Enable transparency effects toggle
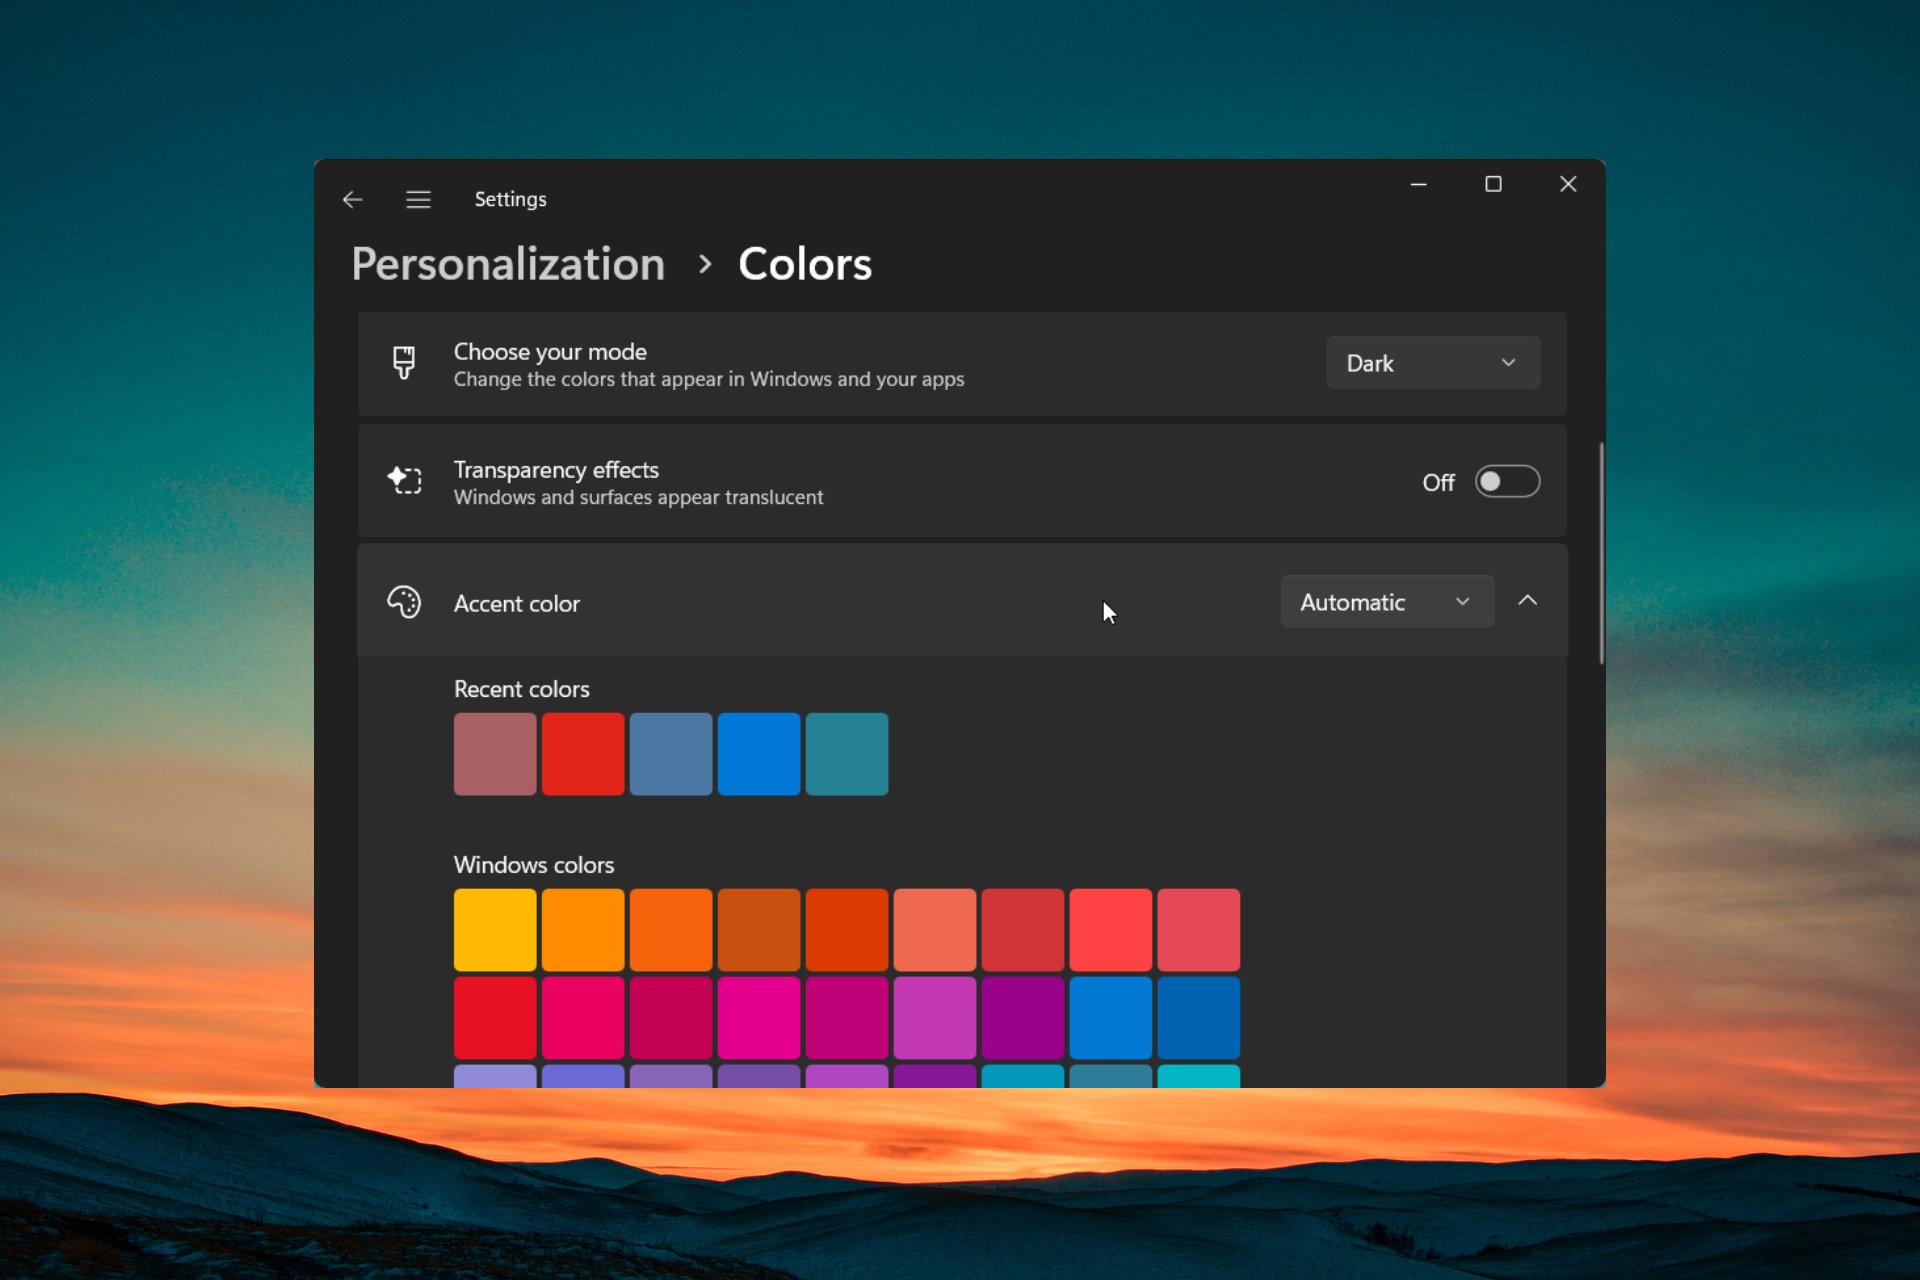The height and width of the screenshot is (1280, 1920). coord(1506,481)
